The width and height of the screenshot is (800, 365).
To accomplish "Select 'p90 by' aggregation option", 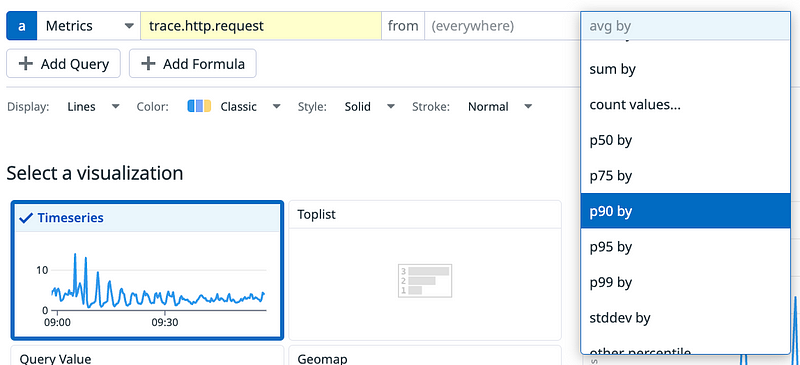I will [685, 211].
